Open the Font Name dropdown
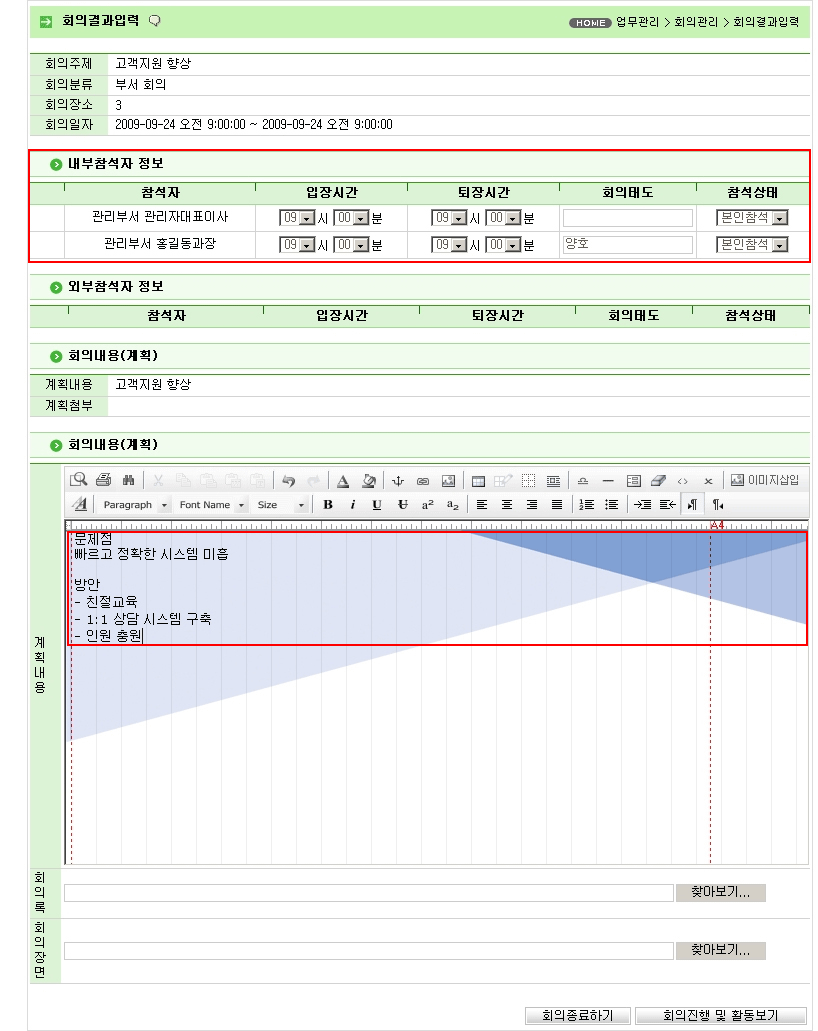 pyautogui.click(x=211, y=505)
